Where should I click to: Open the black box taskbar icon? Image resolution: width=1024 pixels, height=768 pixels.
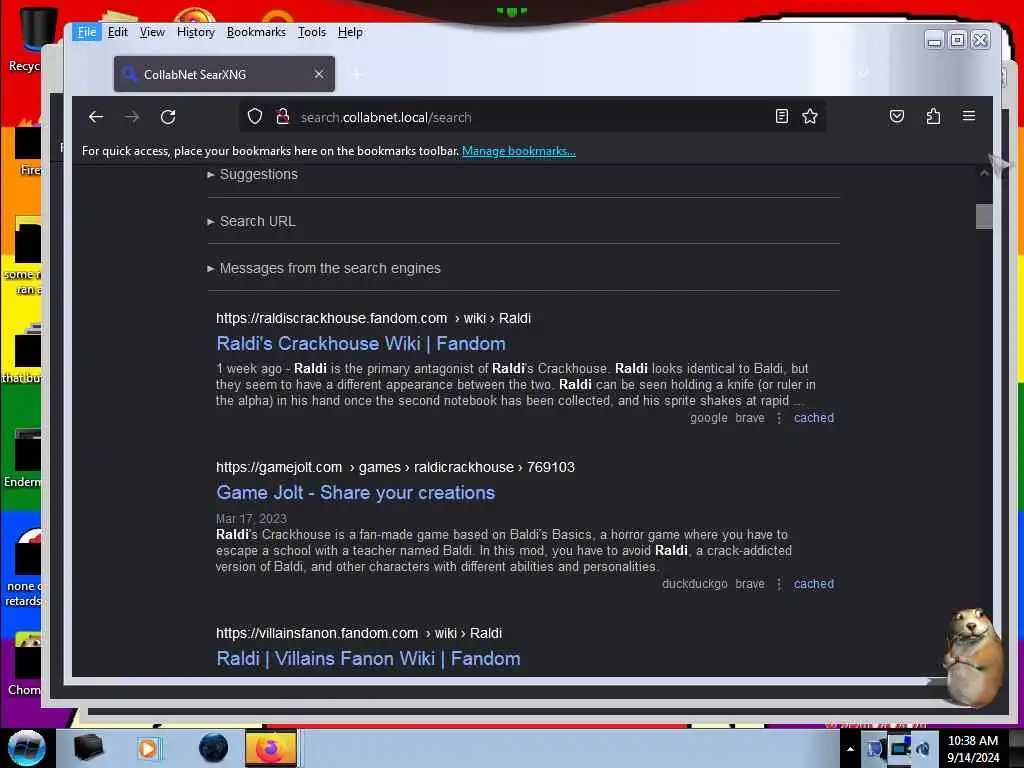click(88, 748)
